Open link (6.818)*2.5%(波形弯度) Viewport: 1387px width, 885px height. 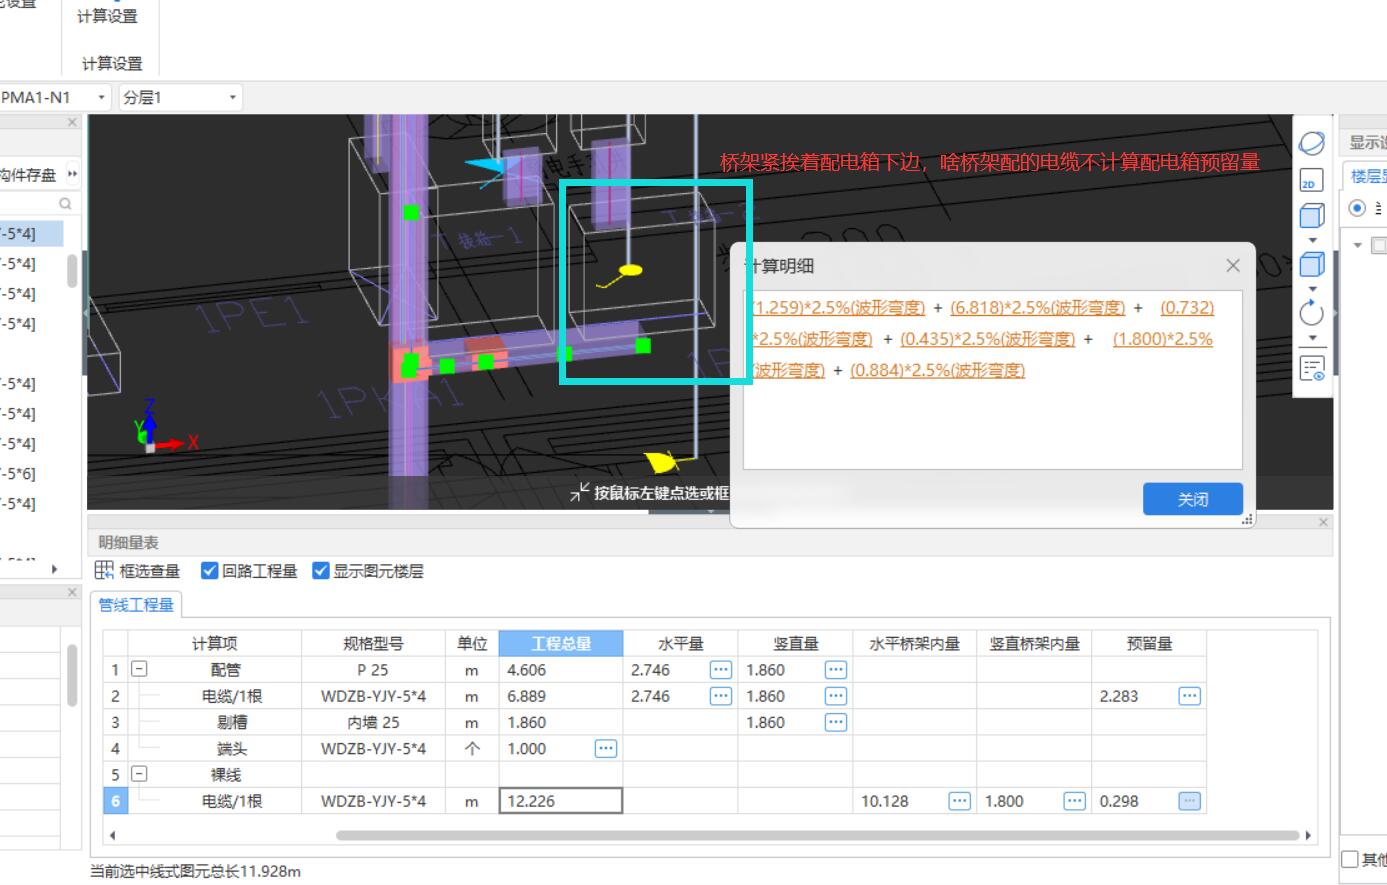[x=1037, y=308]
